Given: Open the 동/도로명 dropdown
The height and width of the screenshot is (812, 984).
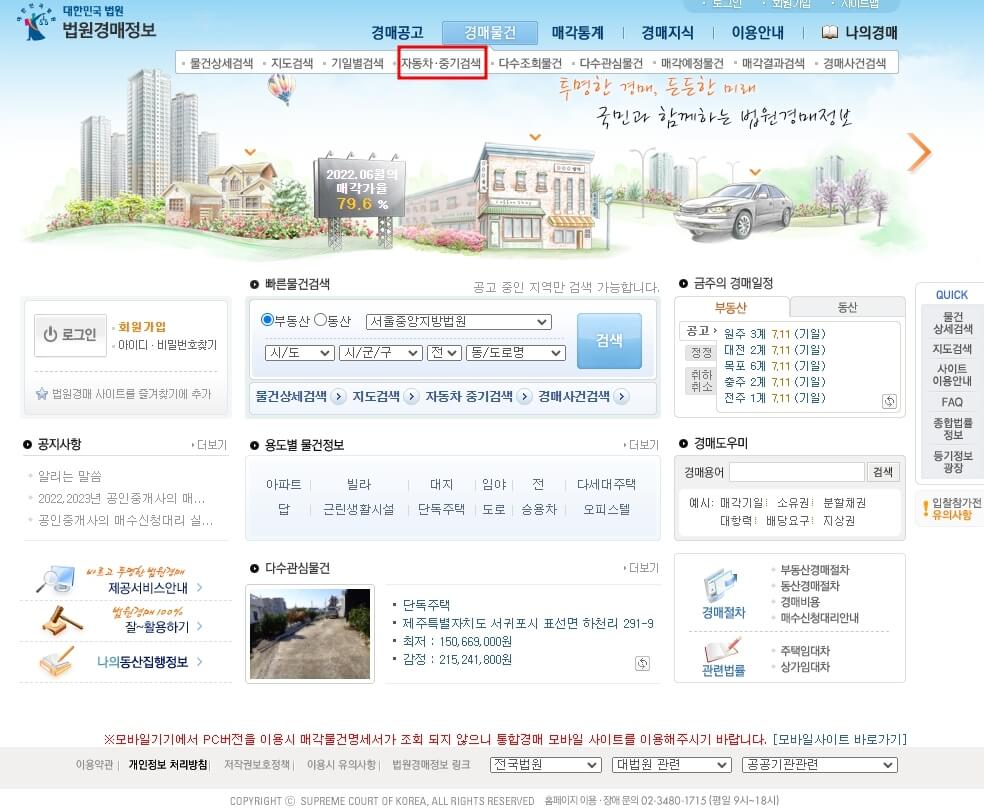Looking at the screenshot, I should click(x=516, y=353).
